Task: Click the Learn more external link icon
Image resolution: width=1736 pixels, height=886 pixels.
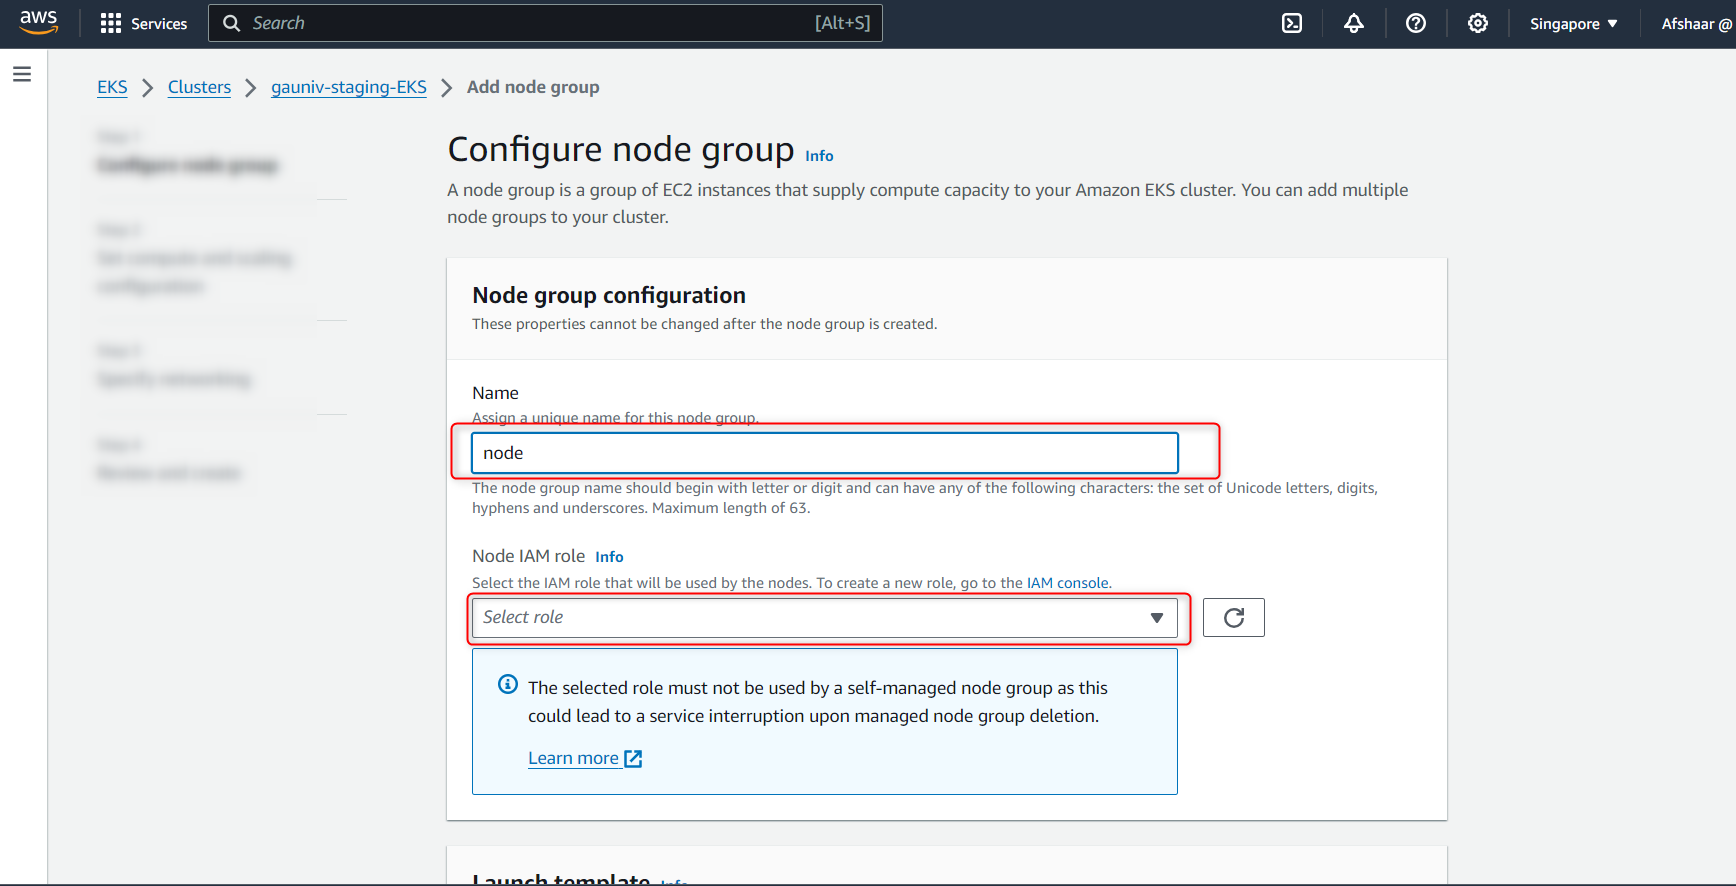Action: (633, 759)
